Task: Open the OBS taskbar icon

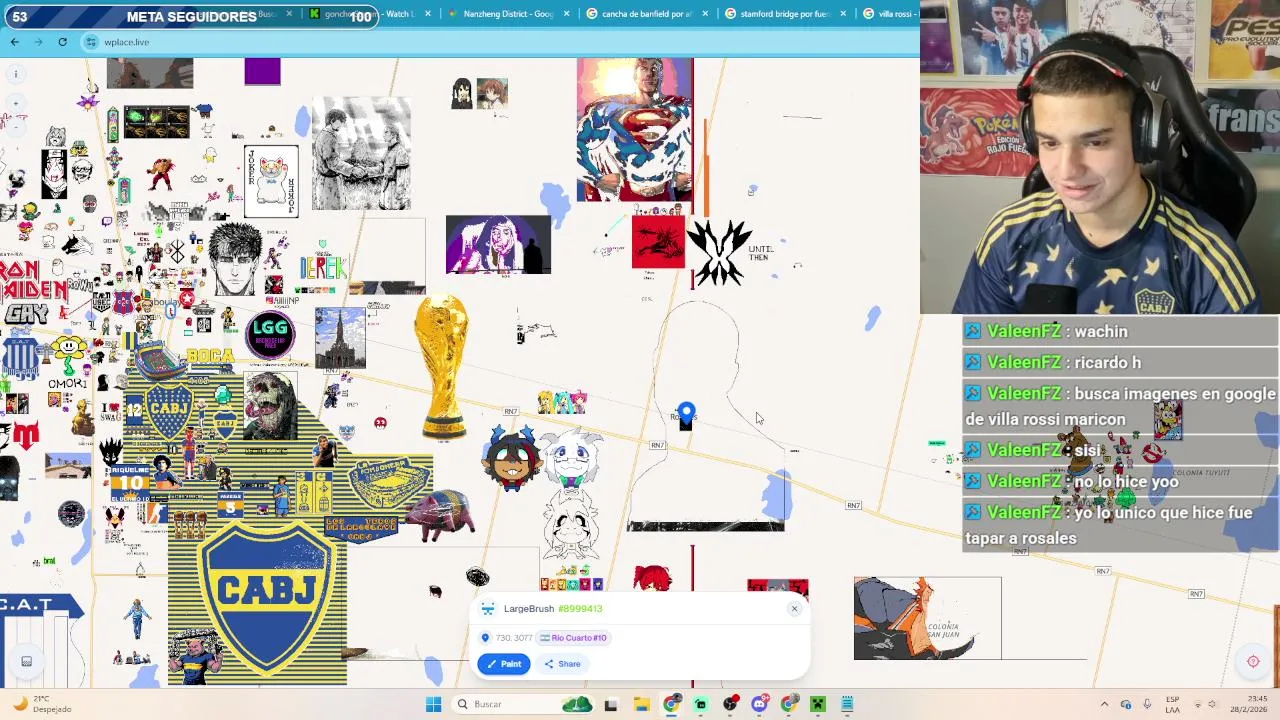Action: 730,704
